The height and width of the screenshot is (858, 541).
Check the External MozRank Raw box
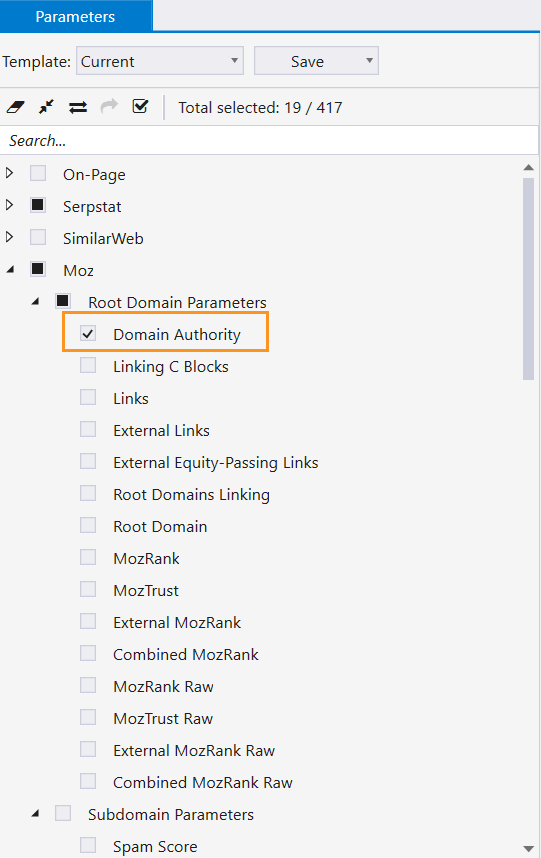(88, 749)
